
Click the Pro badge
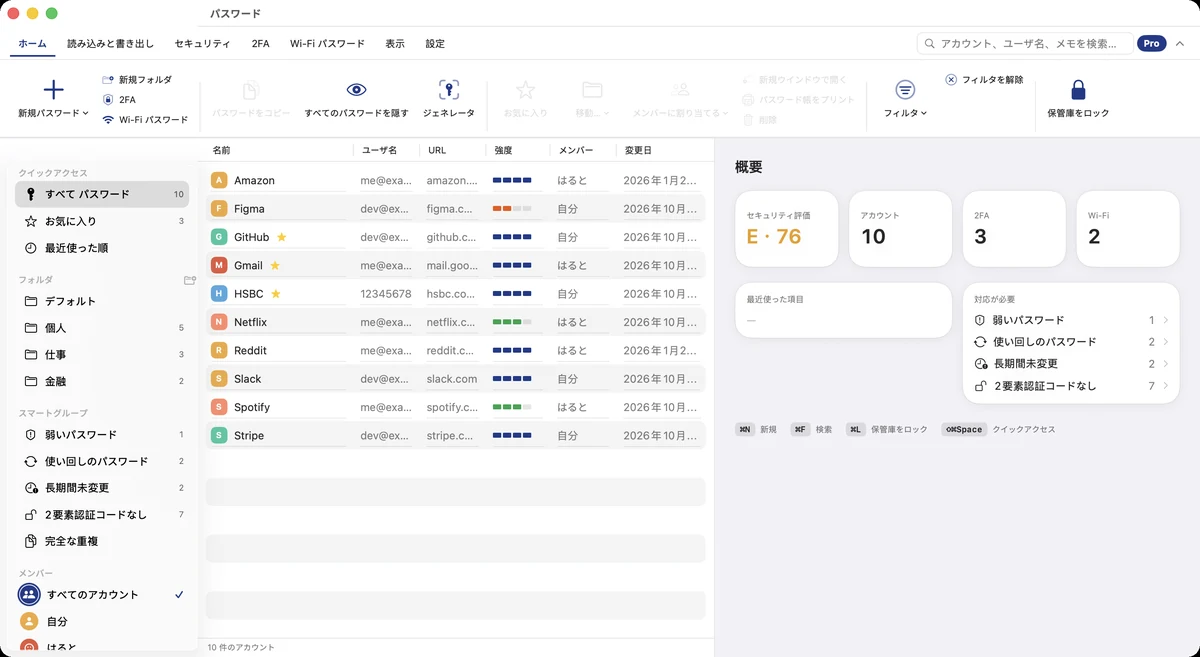pyautogui.click(x=1152, y=44)
